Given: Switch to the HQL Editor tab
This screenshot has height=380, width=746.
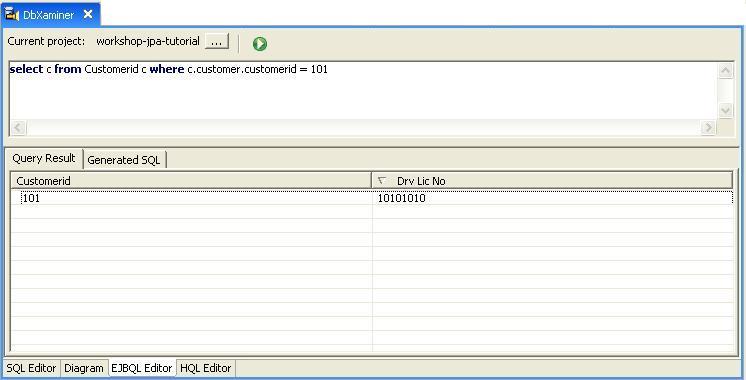Looking at the screenshot, I should [x=206, y=368].
